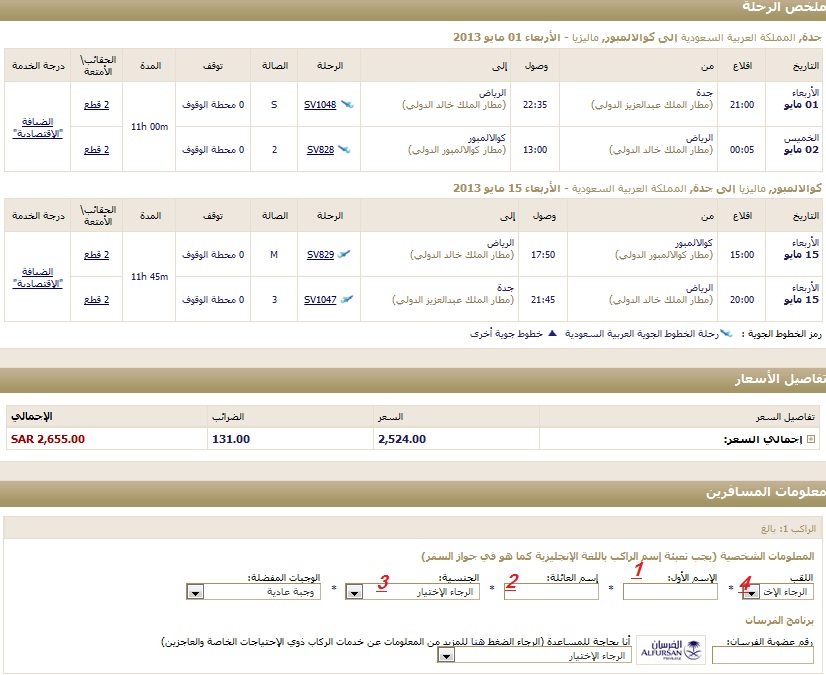Open flight SV829 details link
This screenshot has width=826, height=675.
tap(320, 254)
